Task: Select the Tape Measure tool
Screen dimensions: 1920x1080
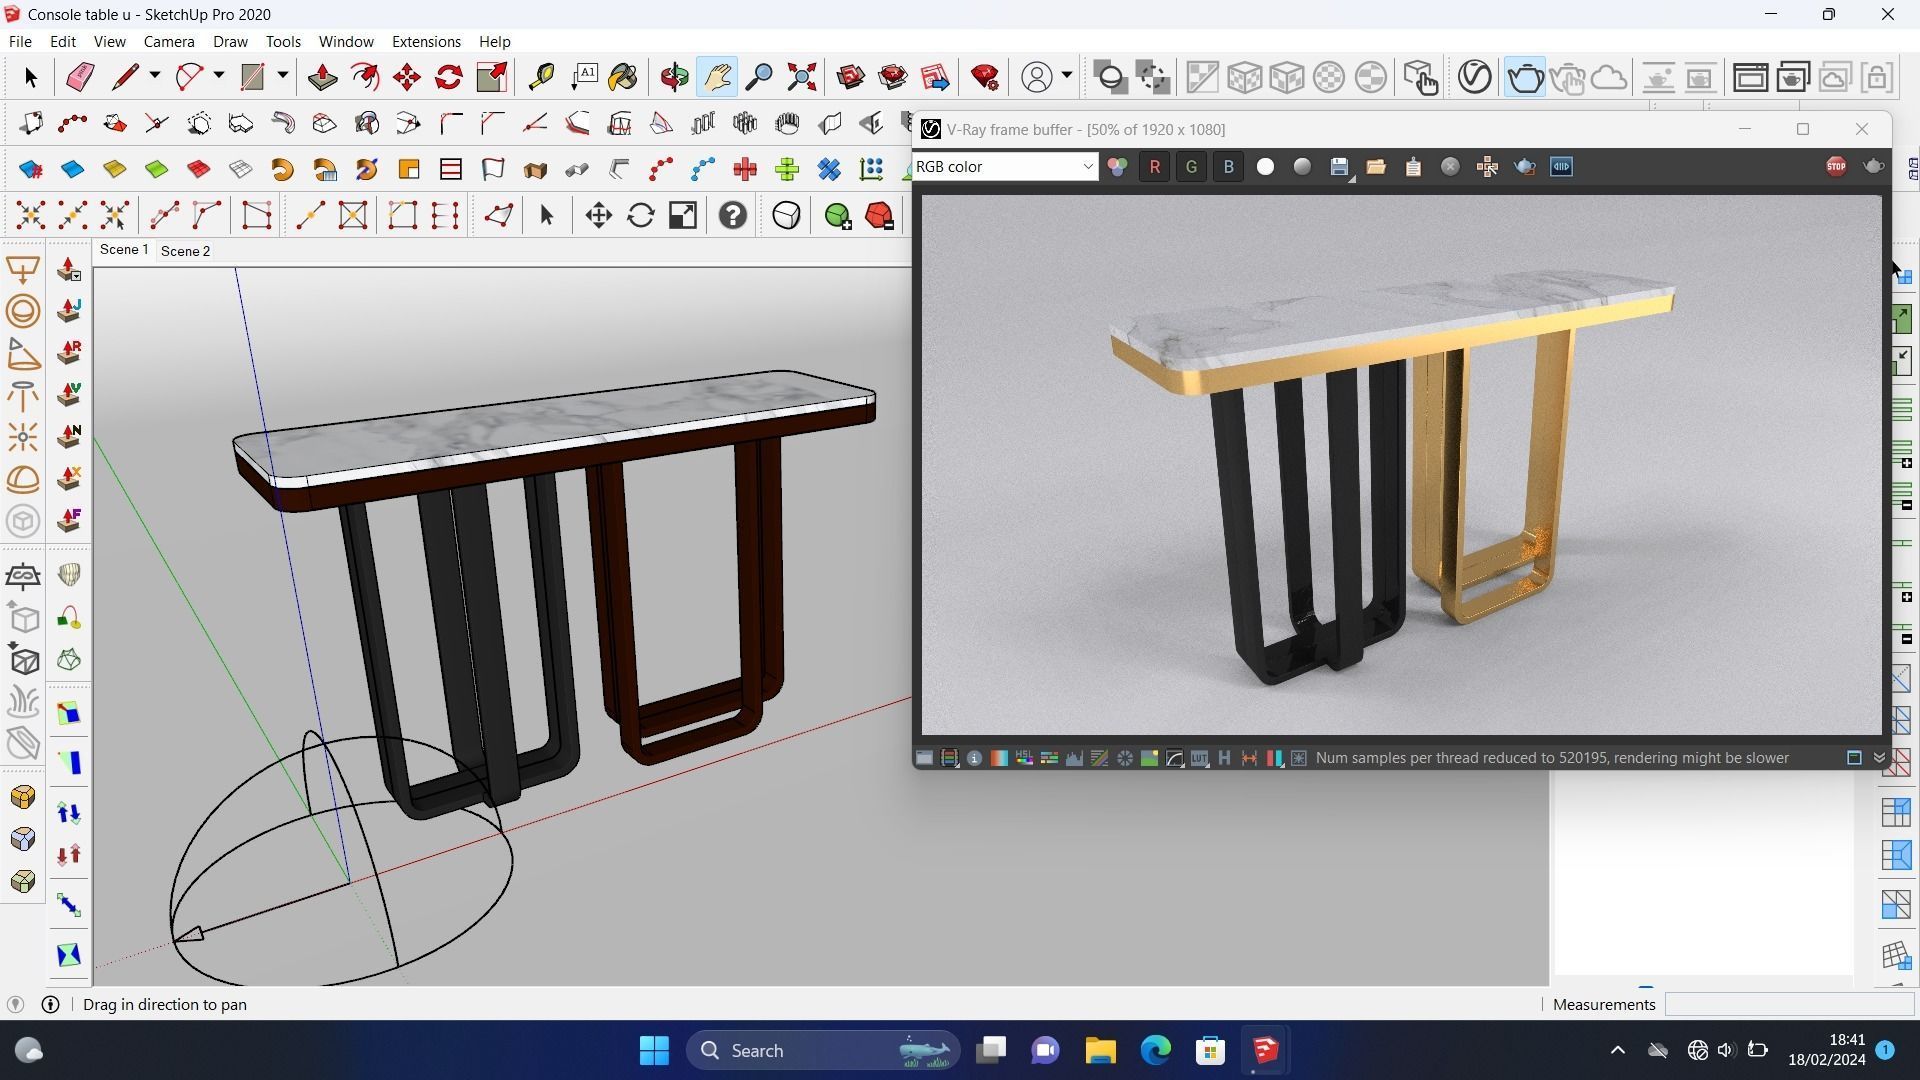Action: click(x=541, y=77)
